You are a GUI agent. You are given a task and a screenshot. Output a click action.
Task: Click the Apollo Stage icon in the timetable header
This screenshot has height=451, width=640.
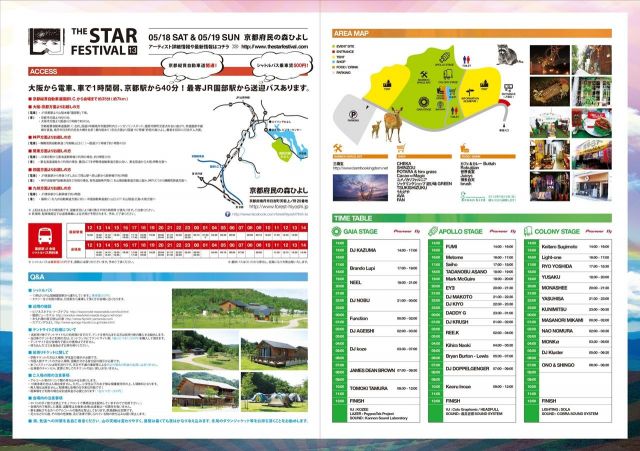coord(433,231)
